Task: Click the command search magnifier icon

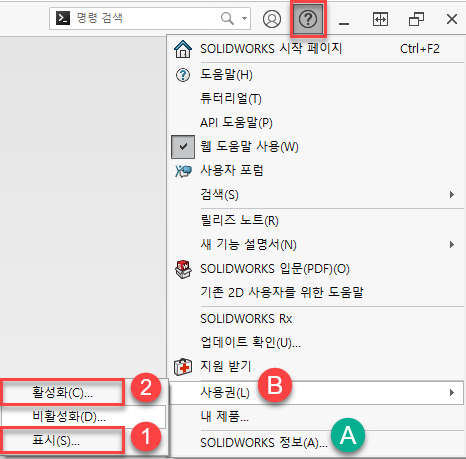Action: coord(227,18)
